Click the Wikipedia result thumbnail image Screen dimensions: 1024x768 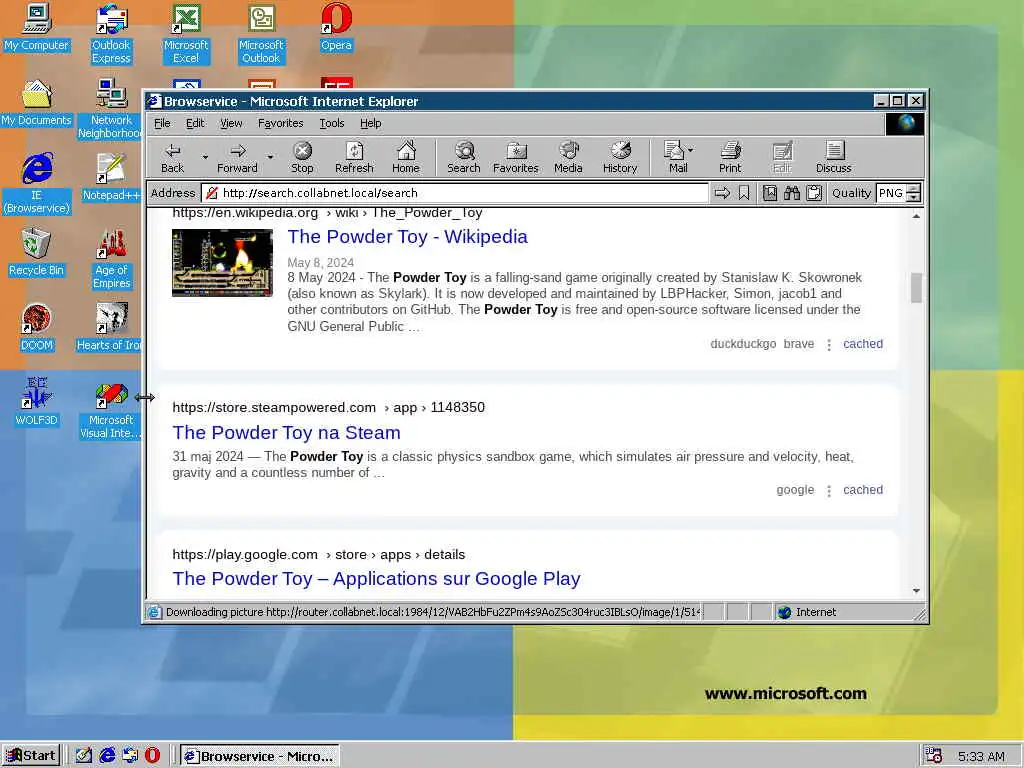[x=222, y=263]
